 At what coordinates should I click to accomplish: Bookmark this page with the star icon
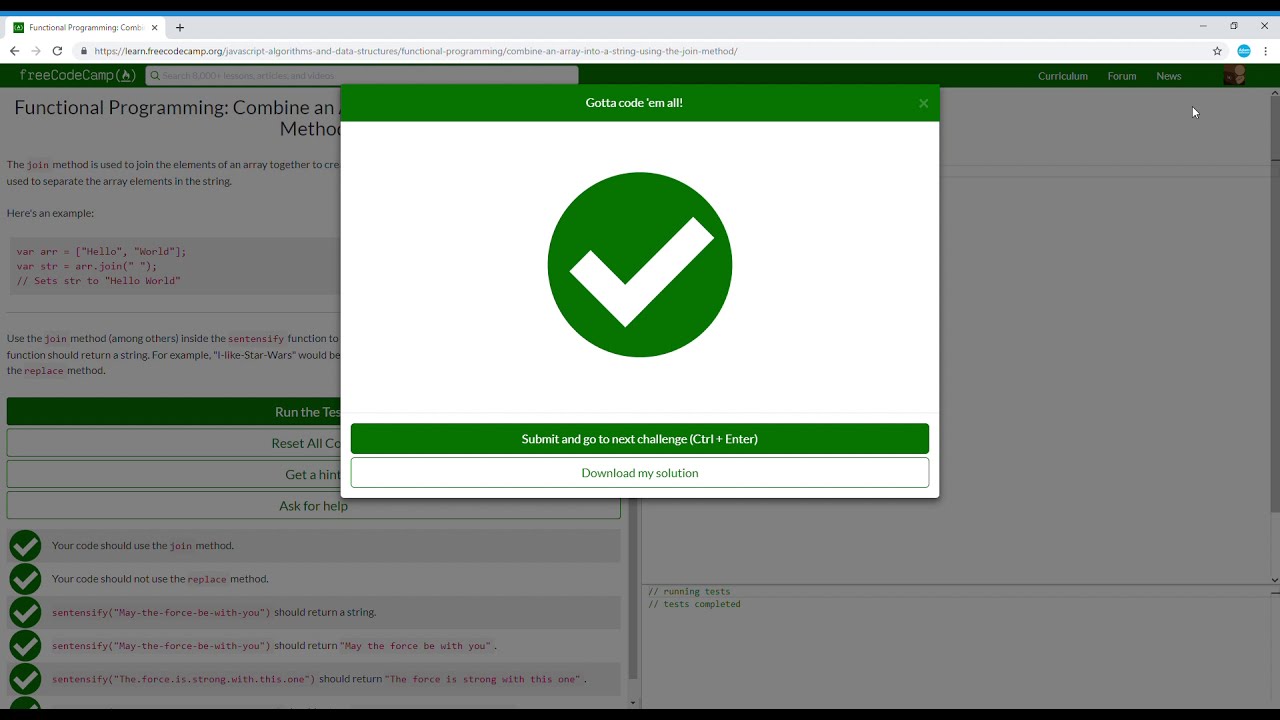point(1217,51)
